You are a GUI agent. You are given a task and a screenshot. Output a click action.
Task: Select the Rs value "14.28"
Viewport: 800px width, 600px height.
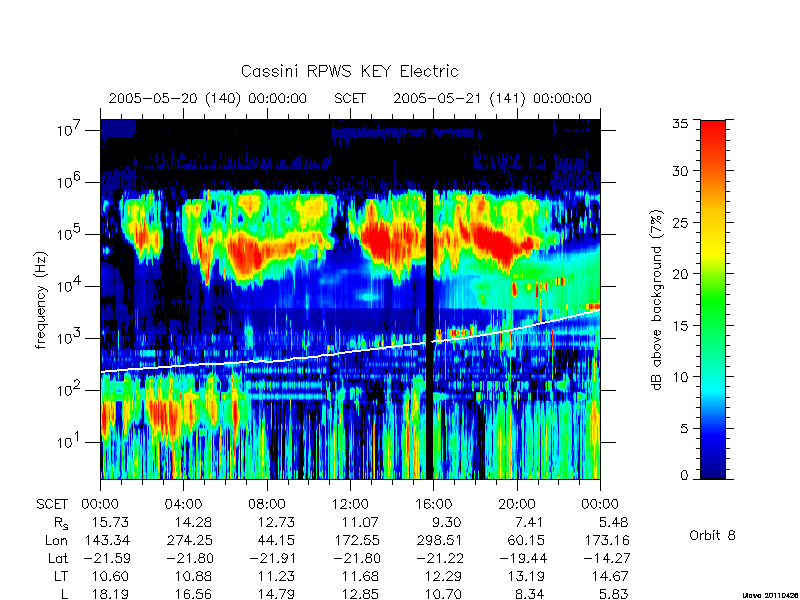click(193, 522)
